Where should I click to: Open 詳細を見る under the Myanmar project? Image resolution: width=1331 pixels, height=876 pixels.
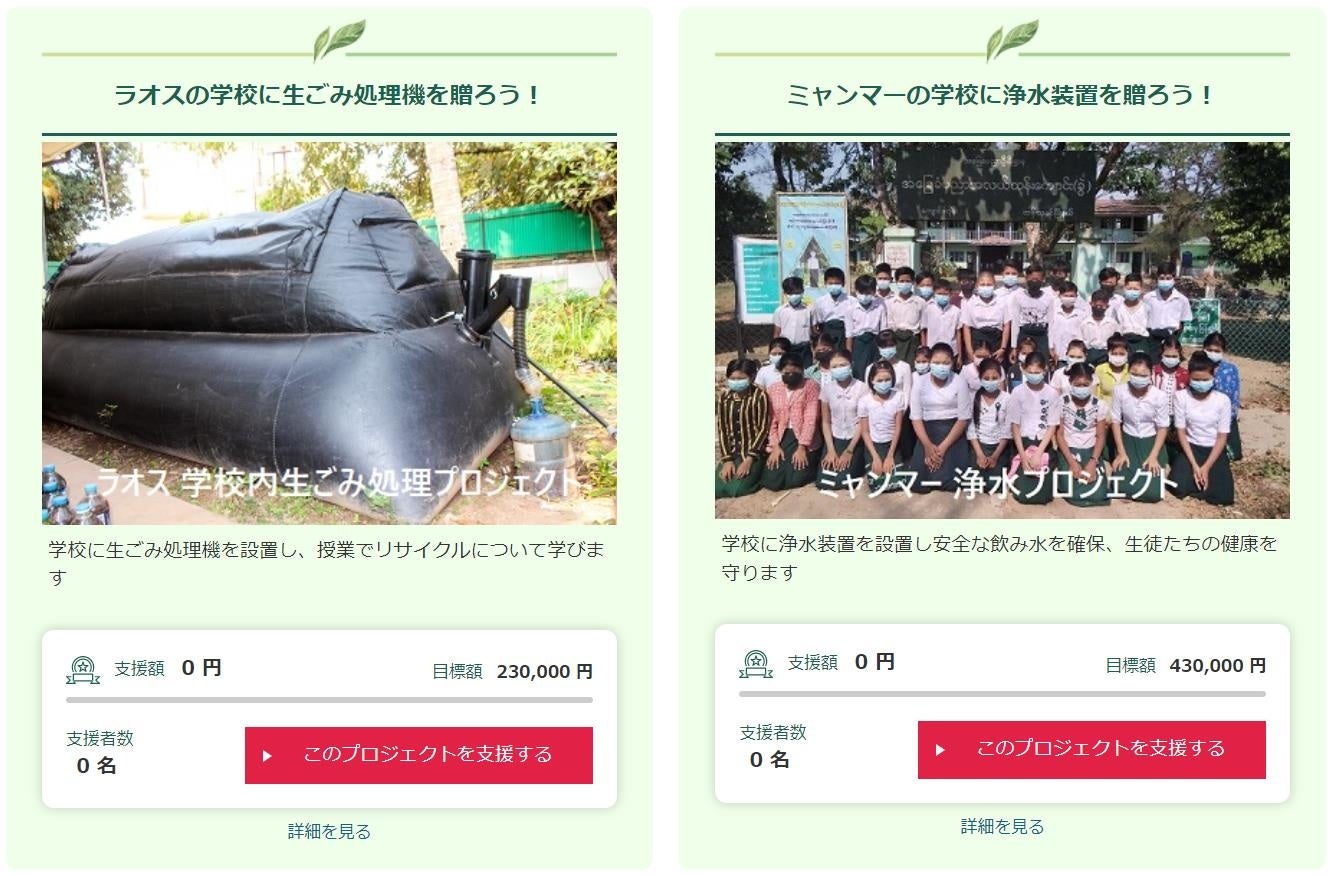(1002, 826)
